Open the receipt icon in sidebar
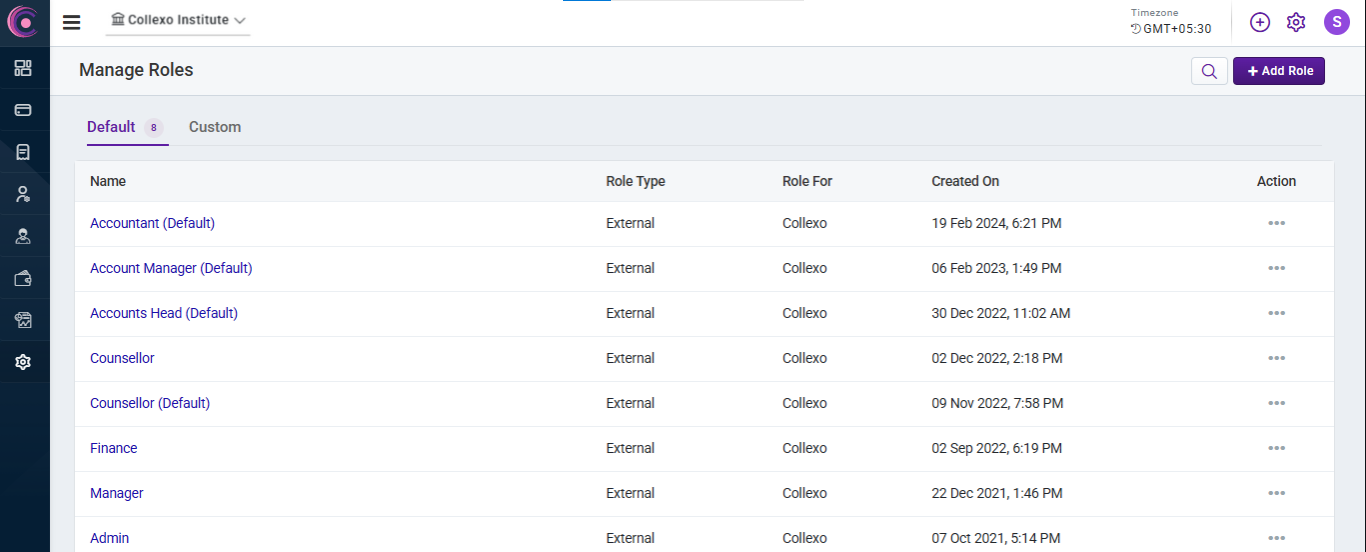 [x=23, y=152]
